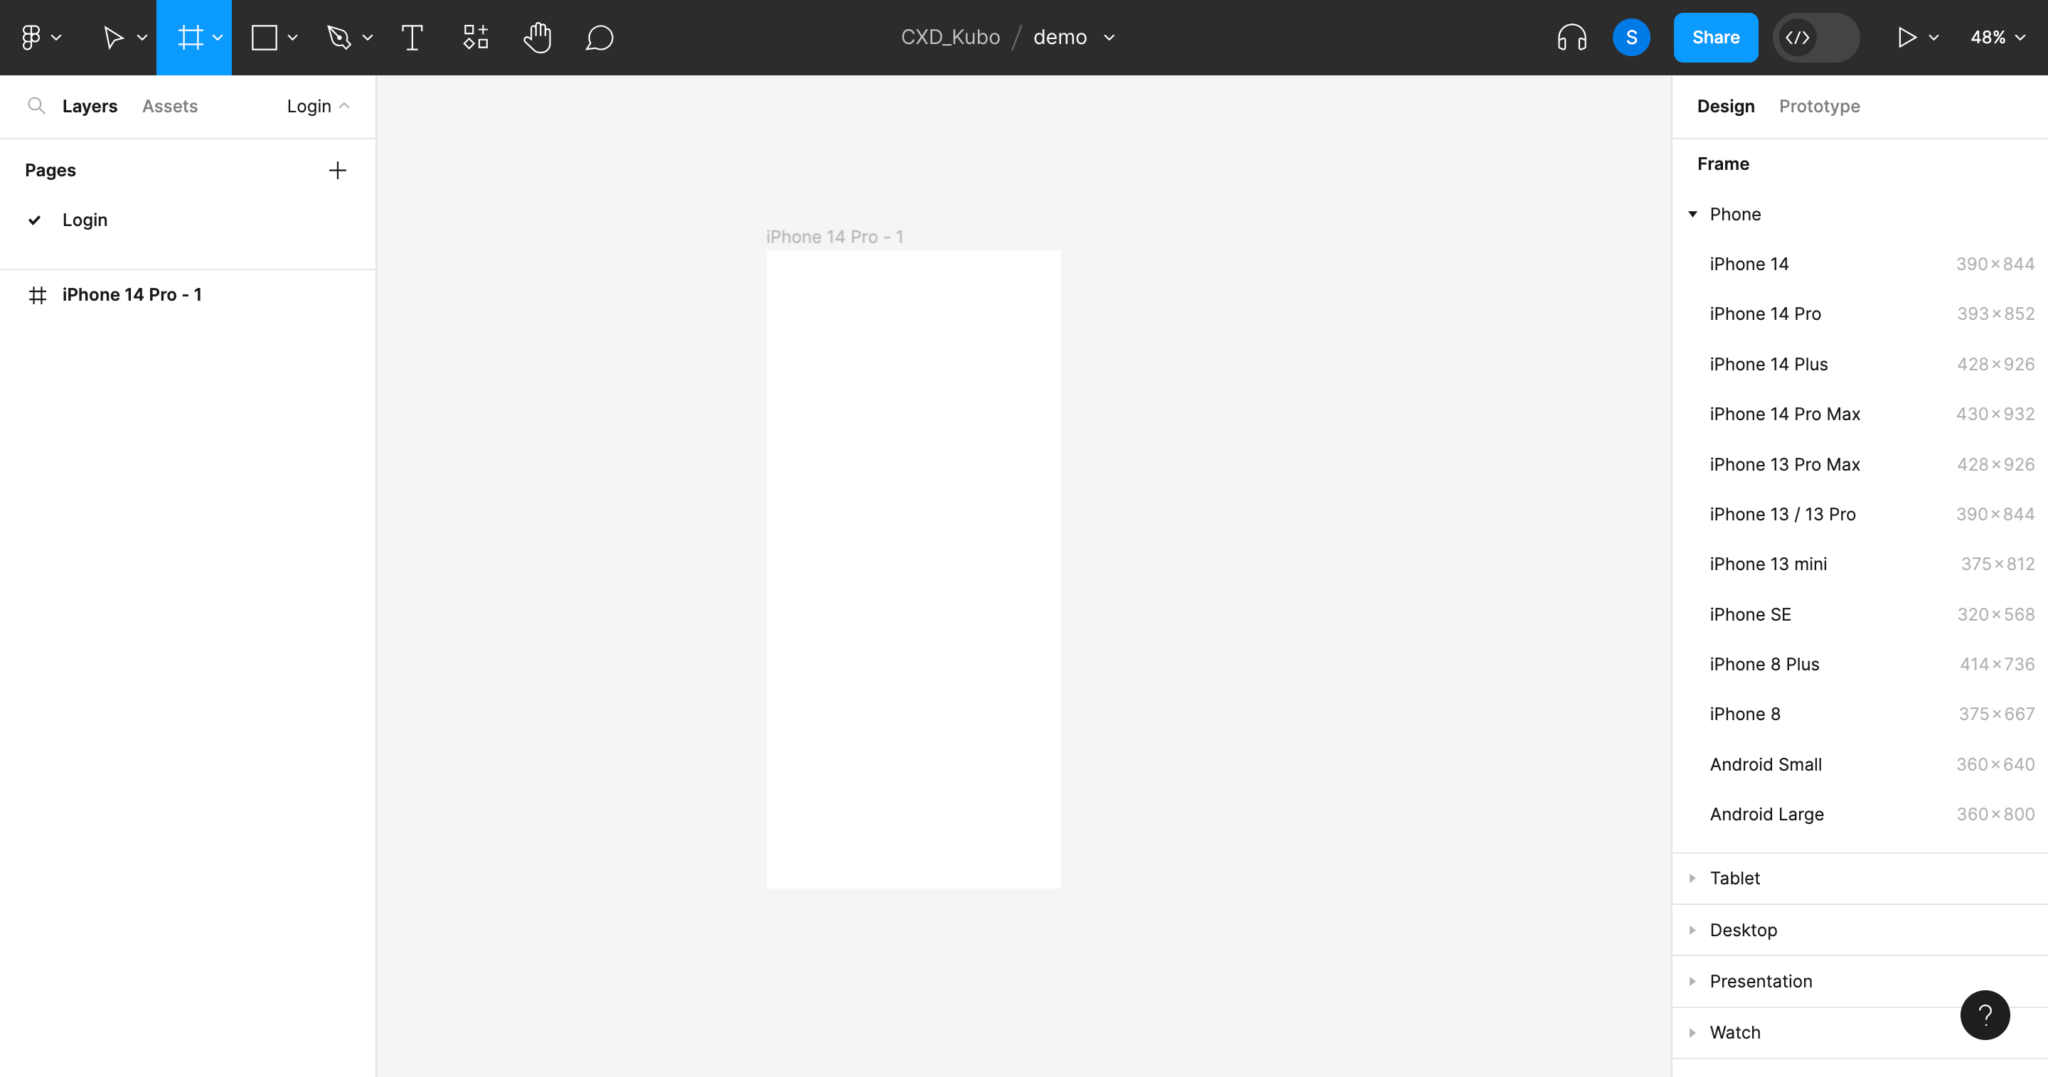The width and height of the screenshot is (2048, 1077).
Task: Select the Hand tool
Action: 537,37
